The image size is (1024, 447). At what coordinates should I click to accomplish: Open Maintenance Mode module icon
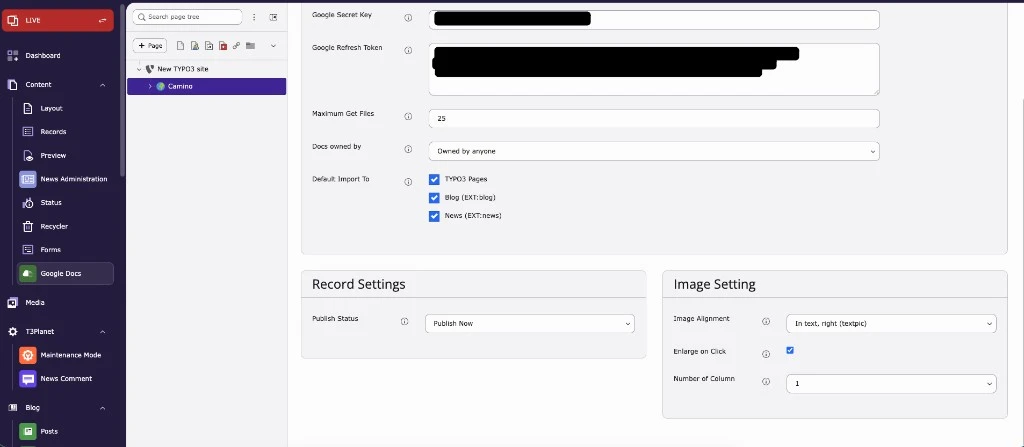pos(28,356)
